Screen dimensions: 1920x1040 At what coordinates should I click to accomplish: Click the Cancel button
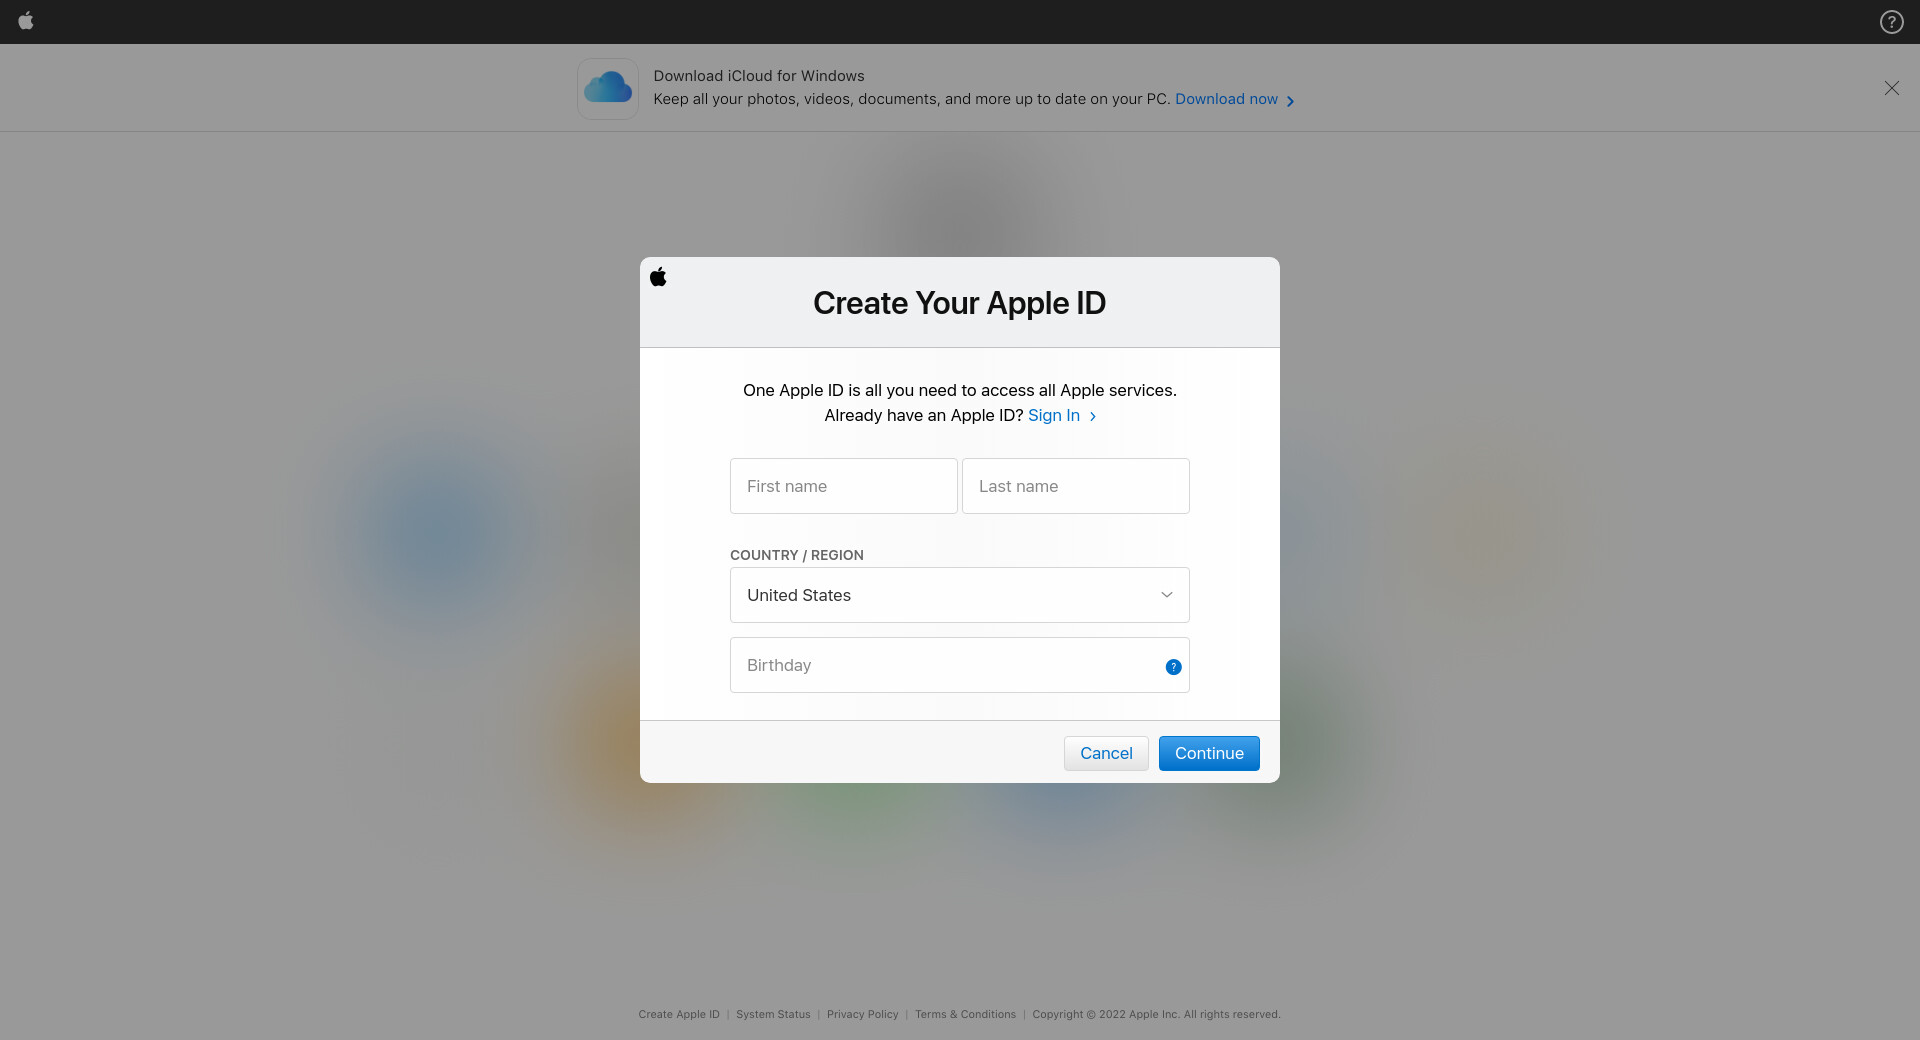[x=1106, y=753]
